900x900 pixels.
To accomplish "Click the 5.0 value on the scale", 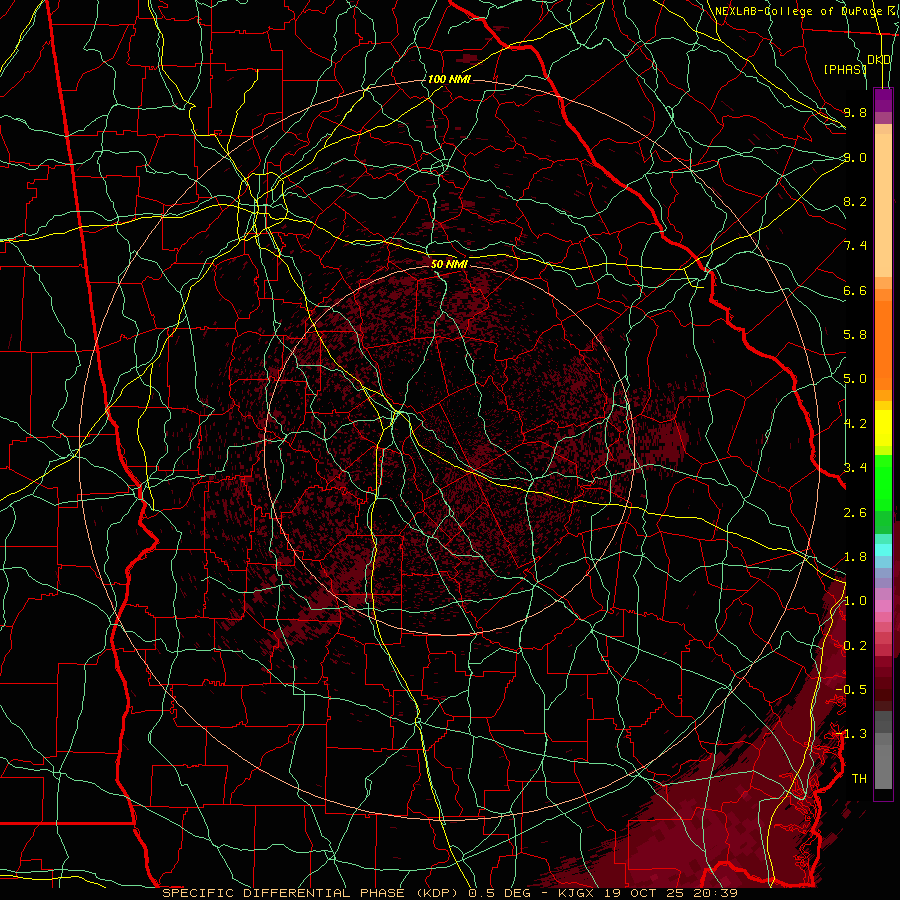I will pyautogui.click(x=855, y=379).
